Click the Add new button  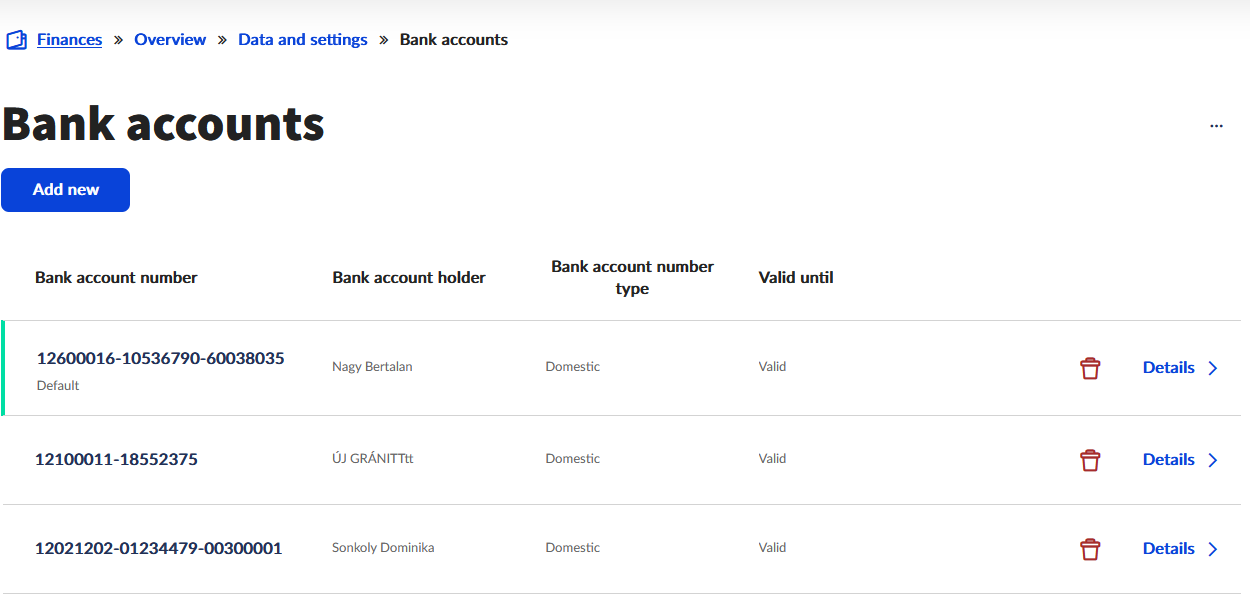66,190
